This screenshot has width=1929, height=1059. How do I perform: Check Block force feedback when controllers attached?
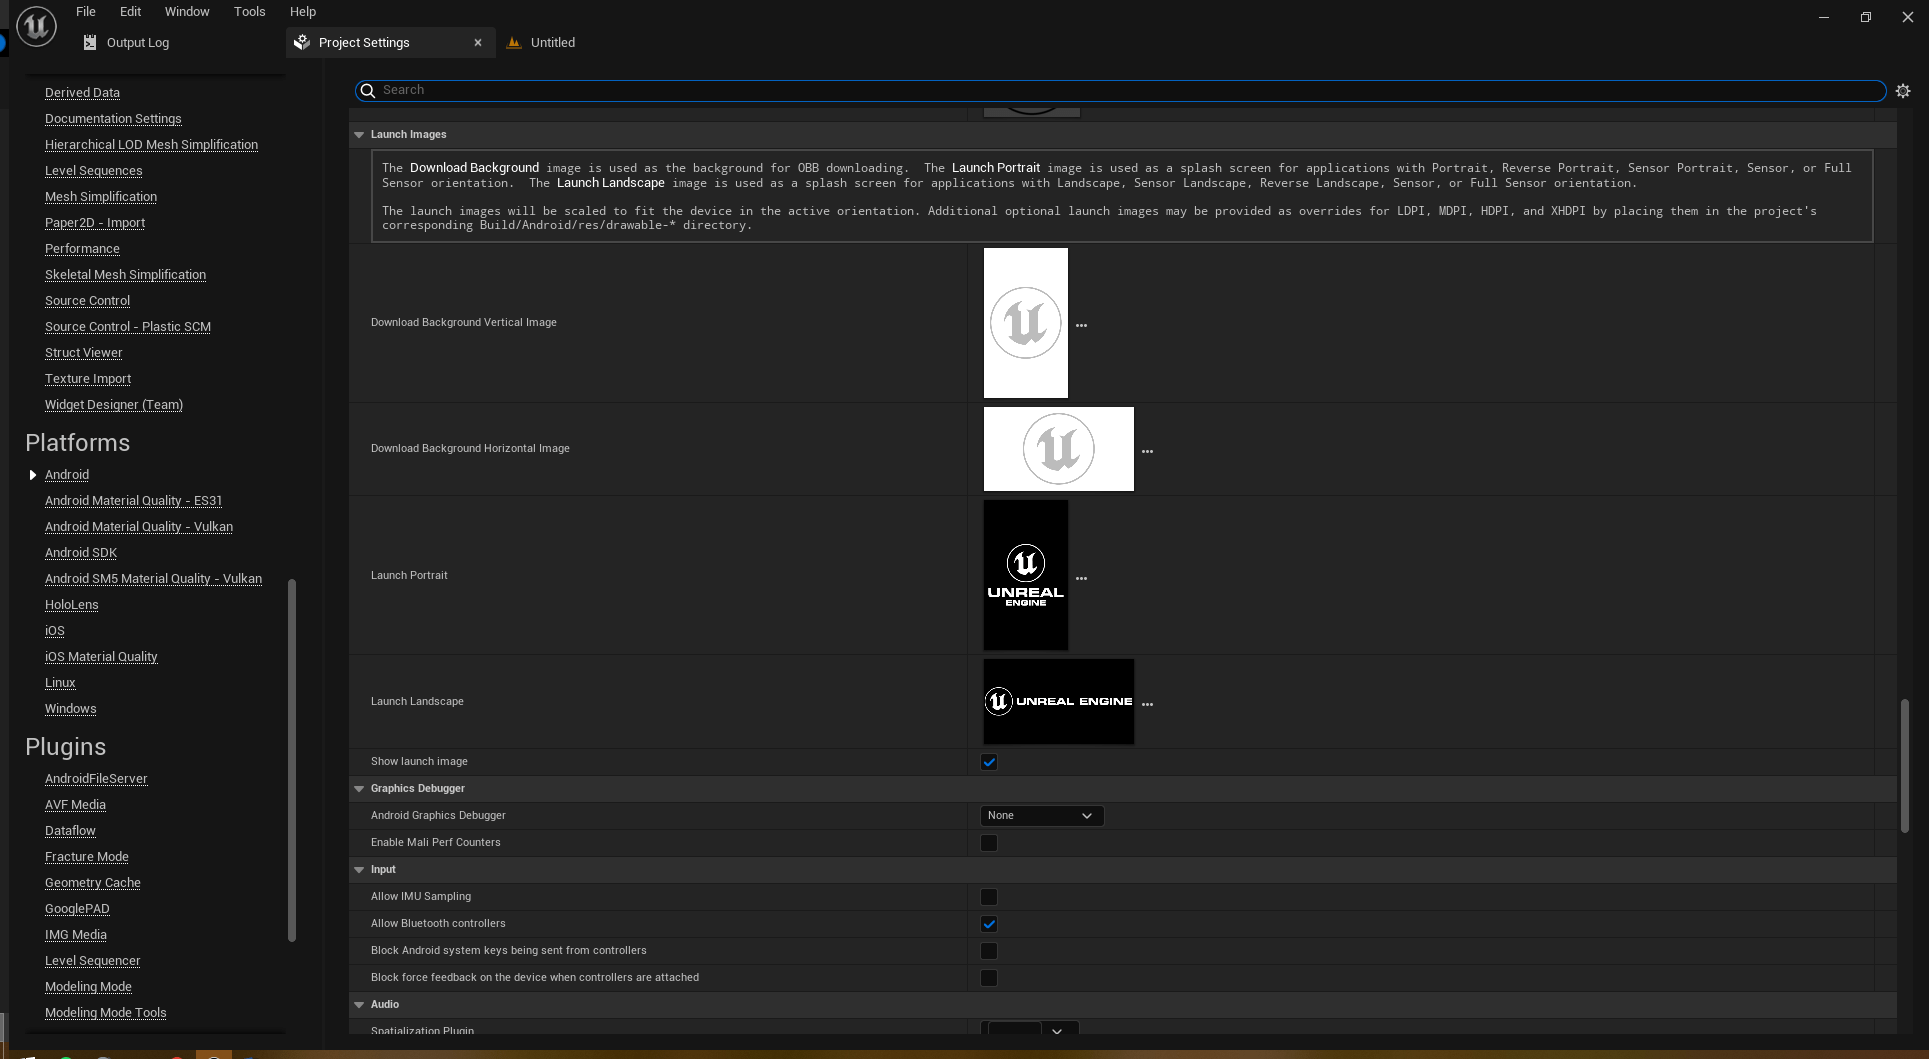point(989,978)
